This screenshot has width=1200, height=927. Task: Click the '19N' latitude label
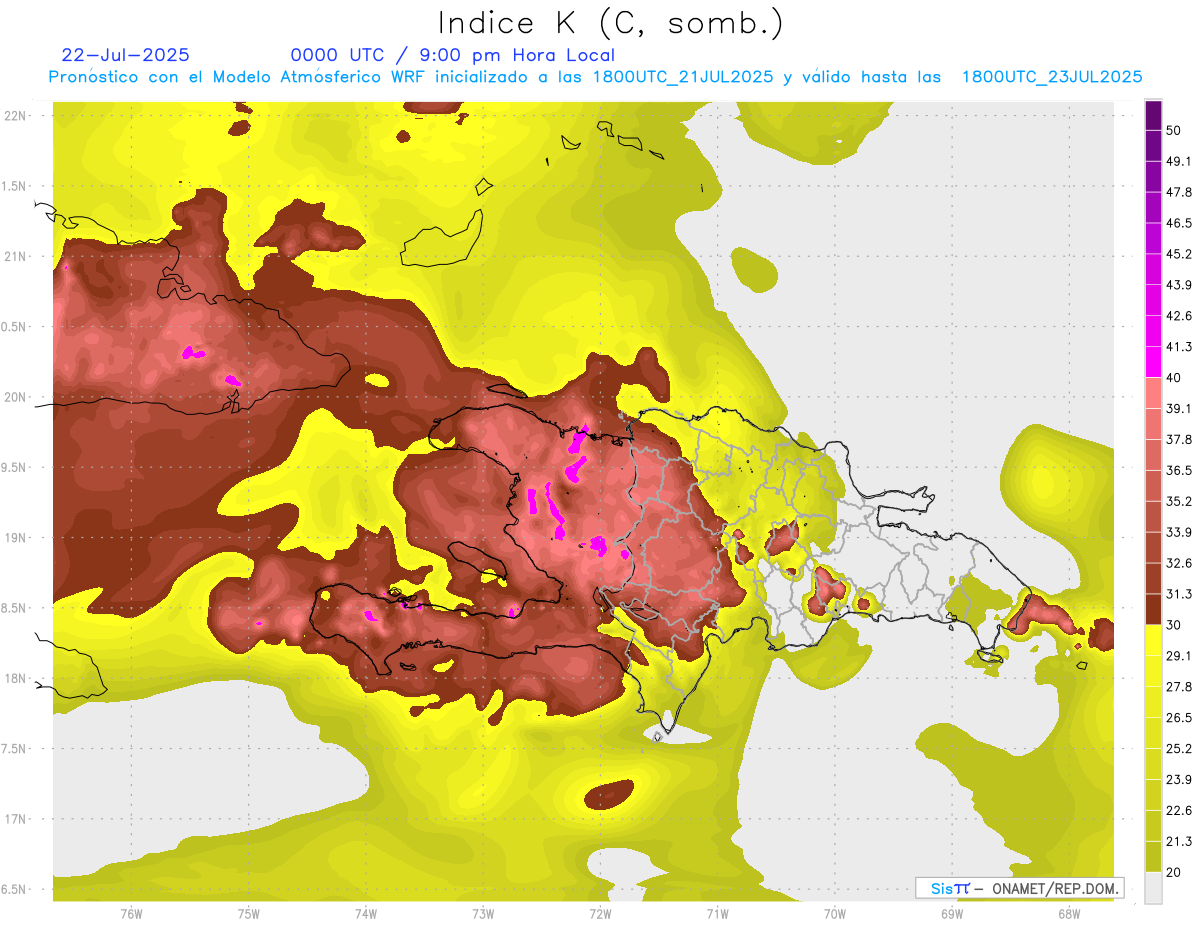15,538
